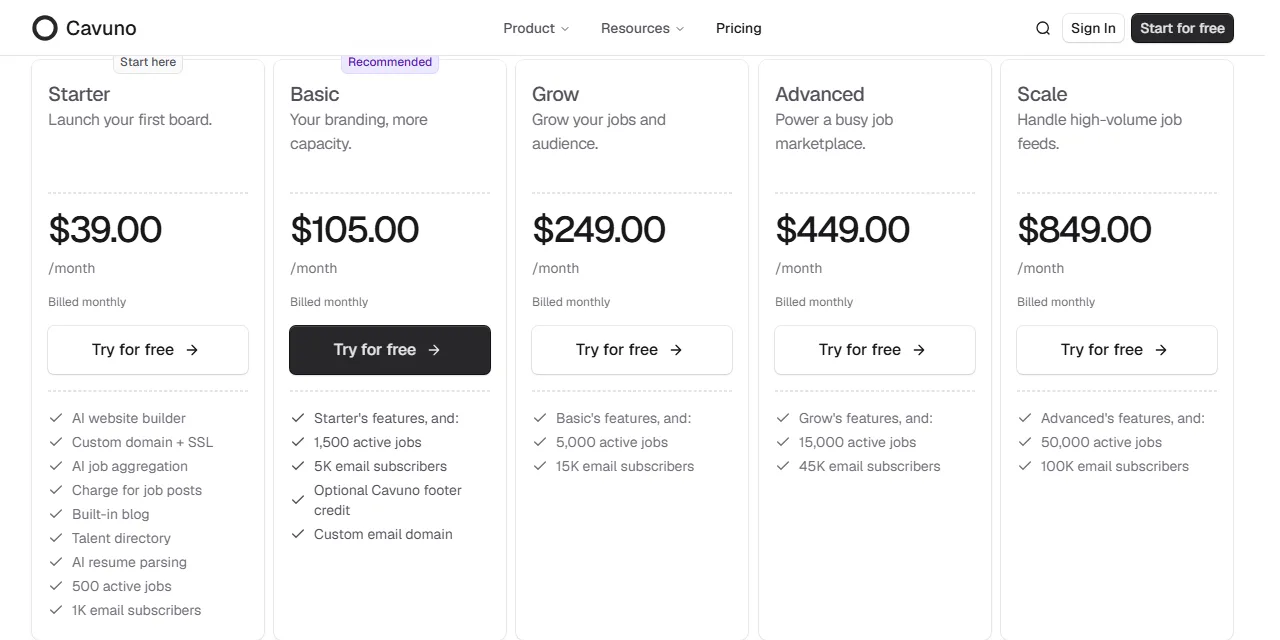The image size is (1280, 640).
Task: Click checkmark beside Basic's features, and:
Action: pyautogui.click(x=540, y=418)
